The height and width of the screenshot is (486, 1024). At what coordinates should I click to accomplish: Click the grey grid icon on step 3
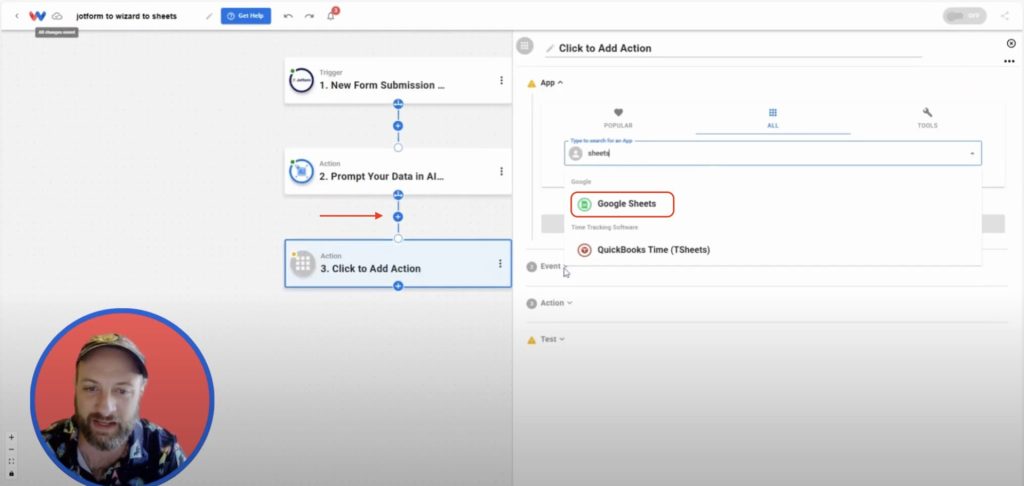tap(302, 263)
